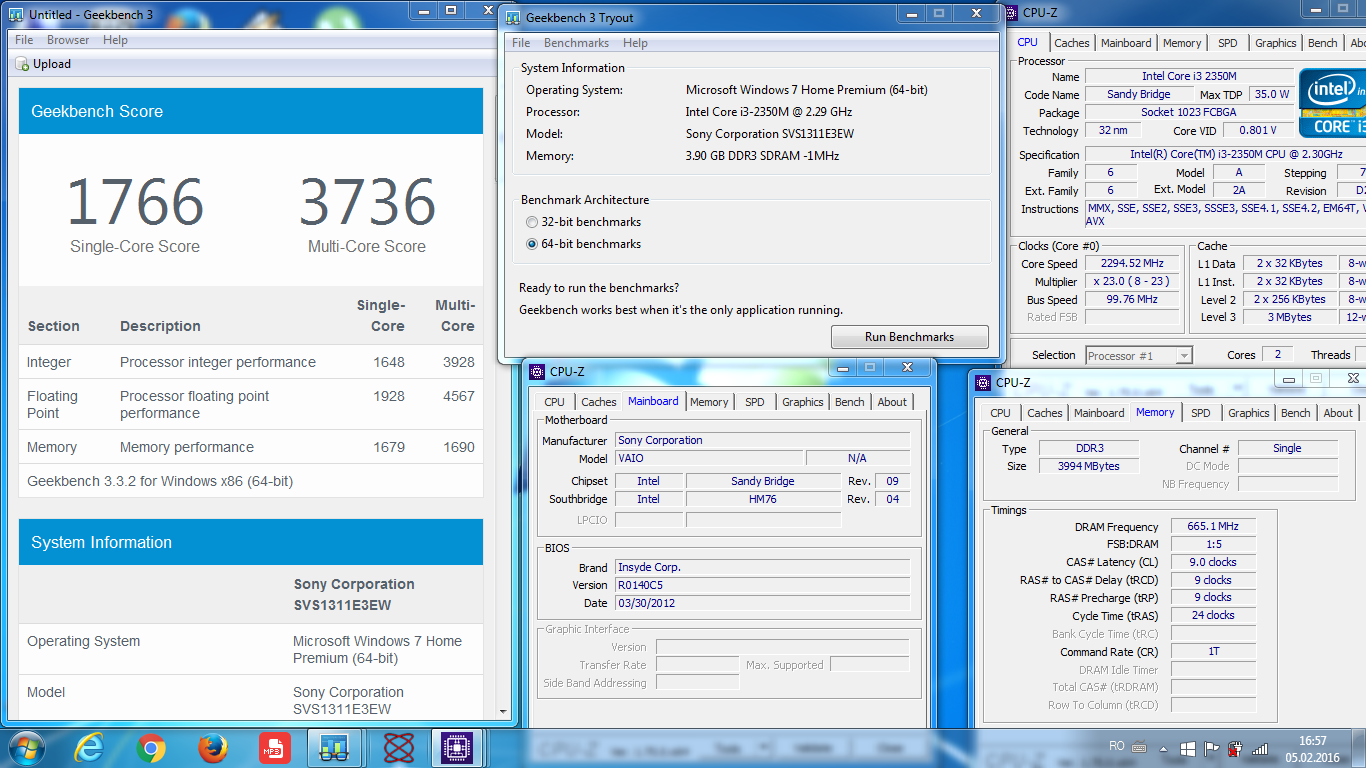Select 32-bit benchmarks option
The height and width of the screenshot is (768, 1366).
click(x=532, y=222)
